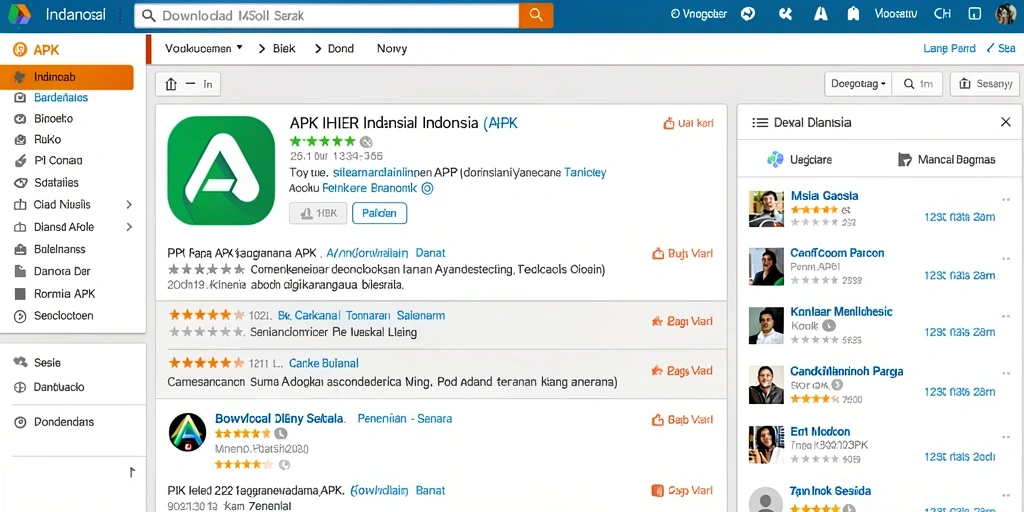Click the Sesanyy toolbar button
The height and width of the screenshot is (512, 1024).
click(x=984, y=84)
